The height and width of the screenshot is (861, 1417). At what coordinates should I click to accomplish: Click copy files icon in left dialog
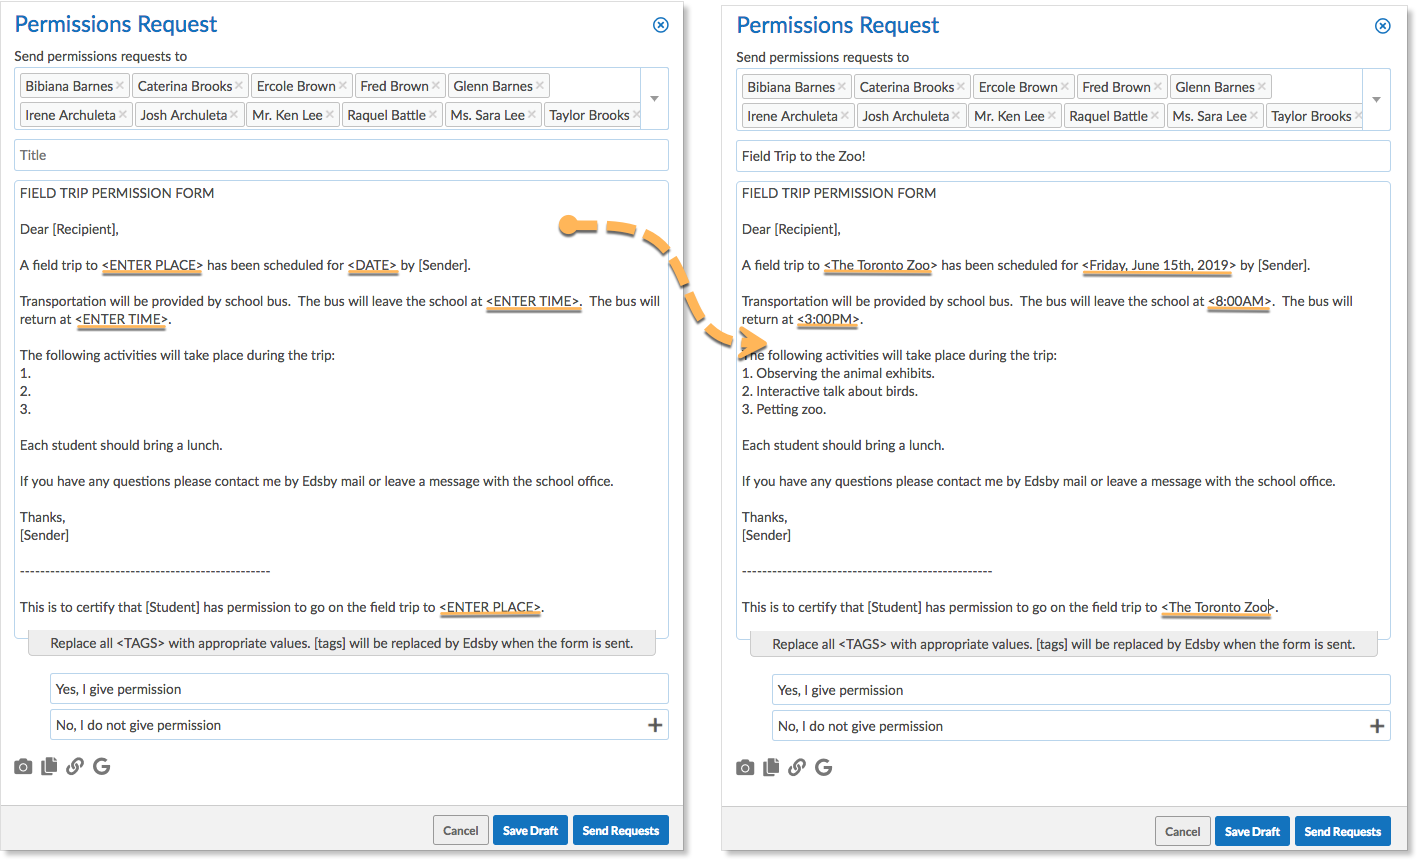click(49, 767)
